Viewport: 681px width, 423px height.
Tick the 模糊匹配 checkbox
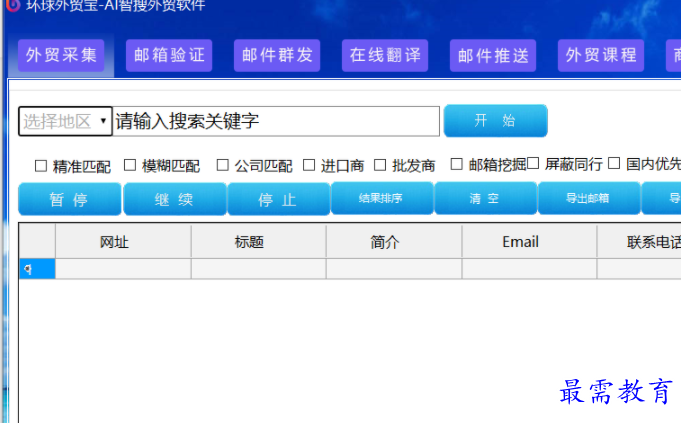pyautogui.click(x=130, y=165)
